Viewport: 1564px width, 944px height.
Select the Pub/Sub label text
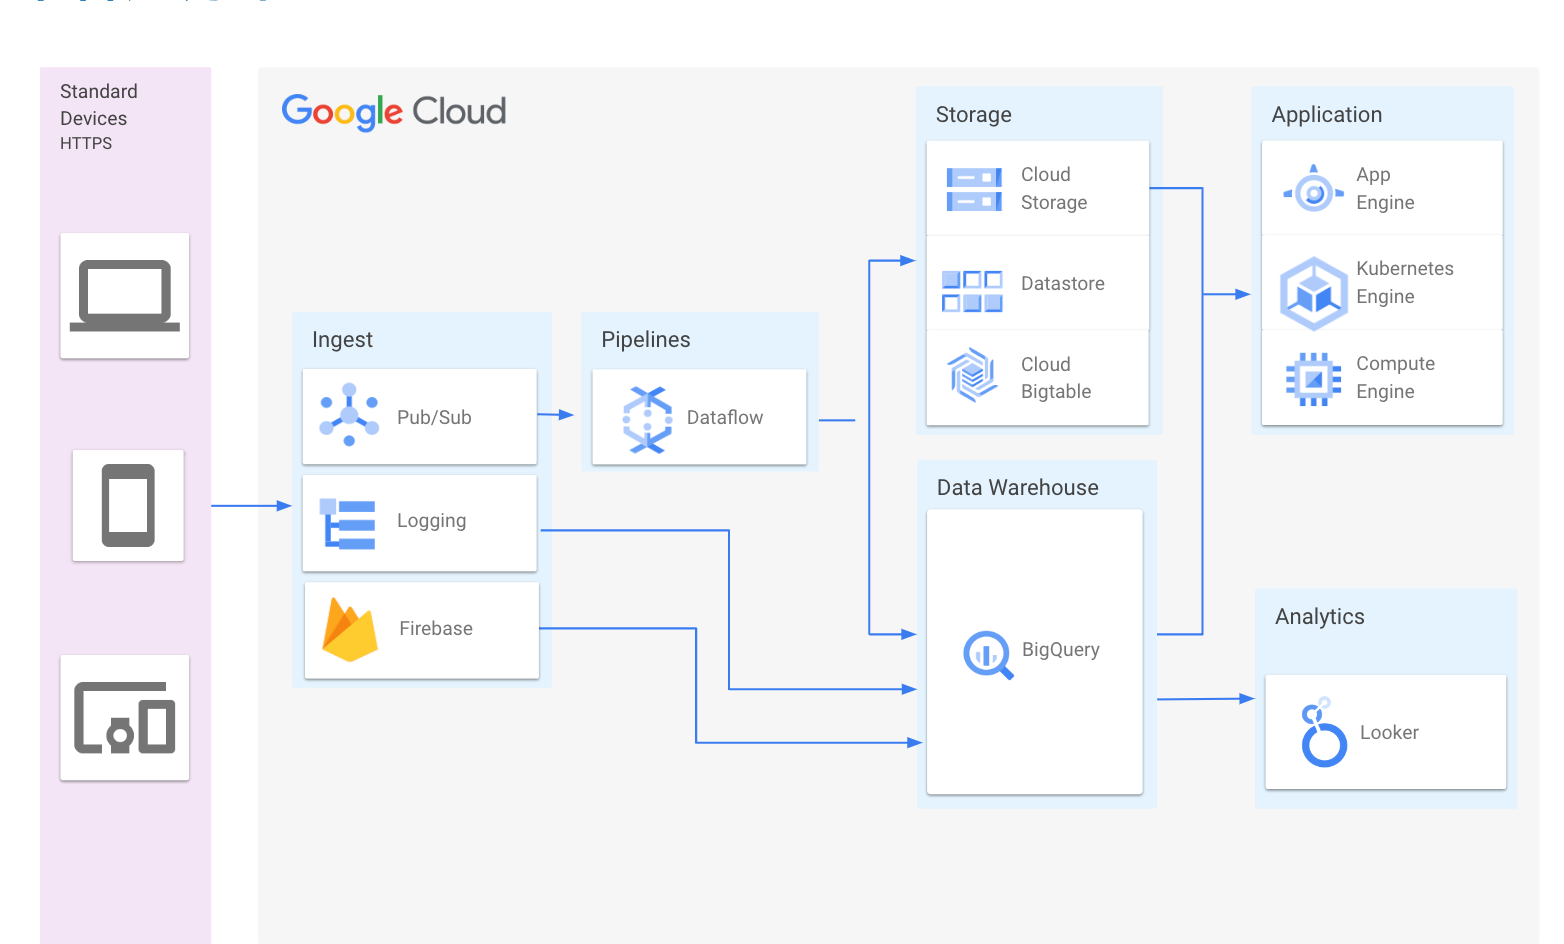434,417
